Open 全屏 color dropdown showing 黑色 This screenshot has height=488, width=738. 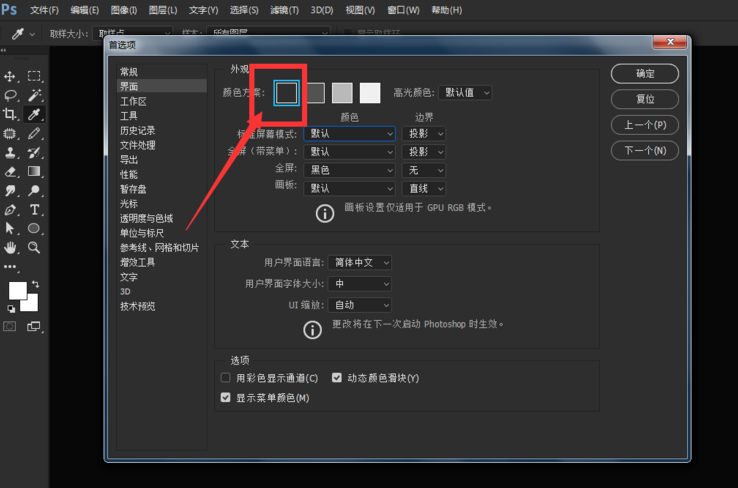(x=349, y=170)
